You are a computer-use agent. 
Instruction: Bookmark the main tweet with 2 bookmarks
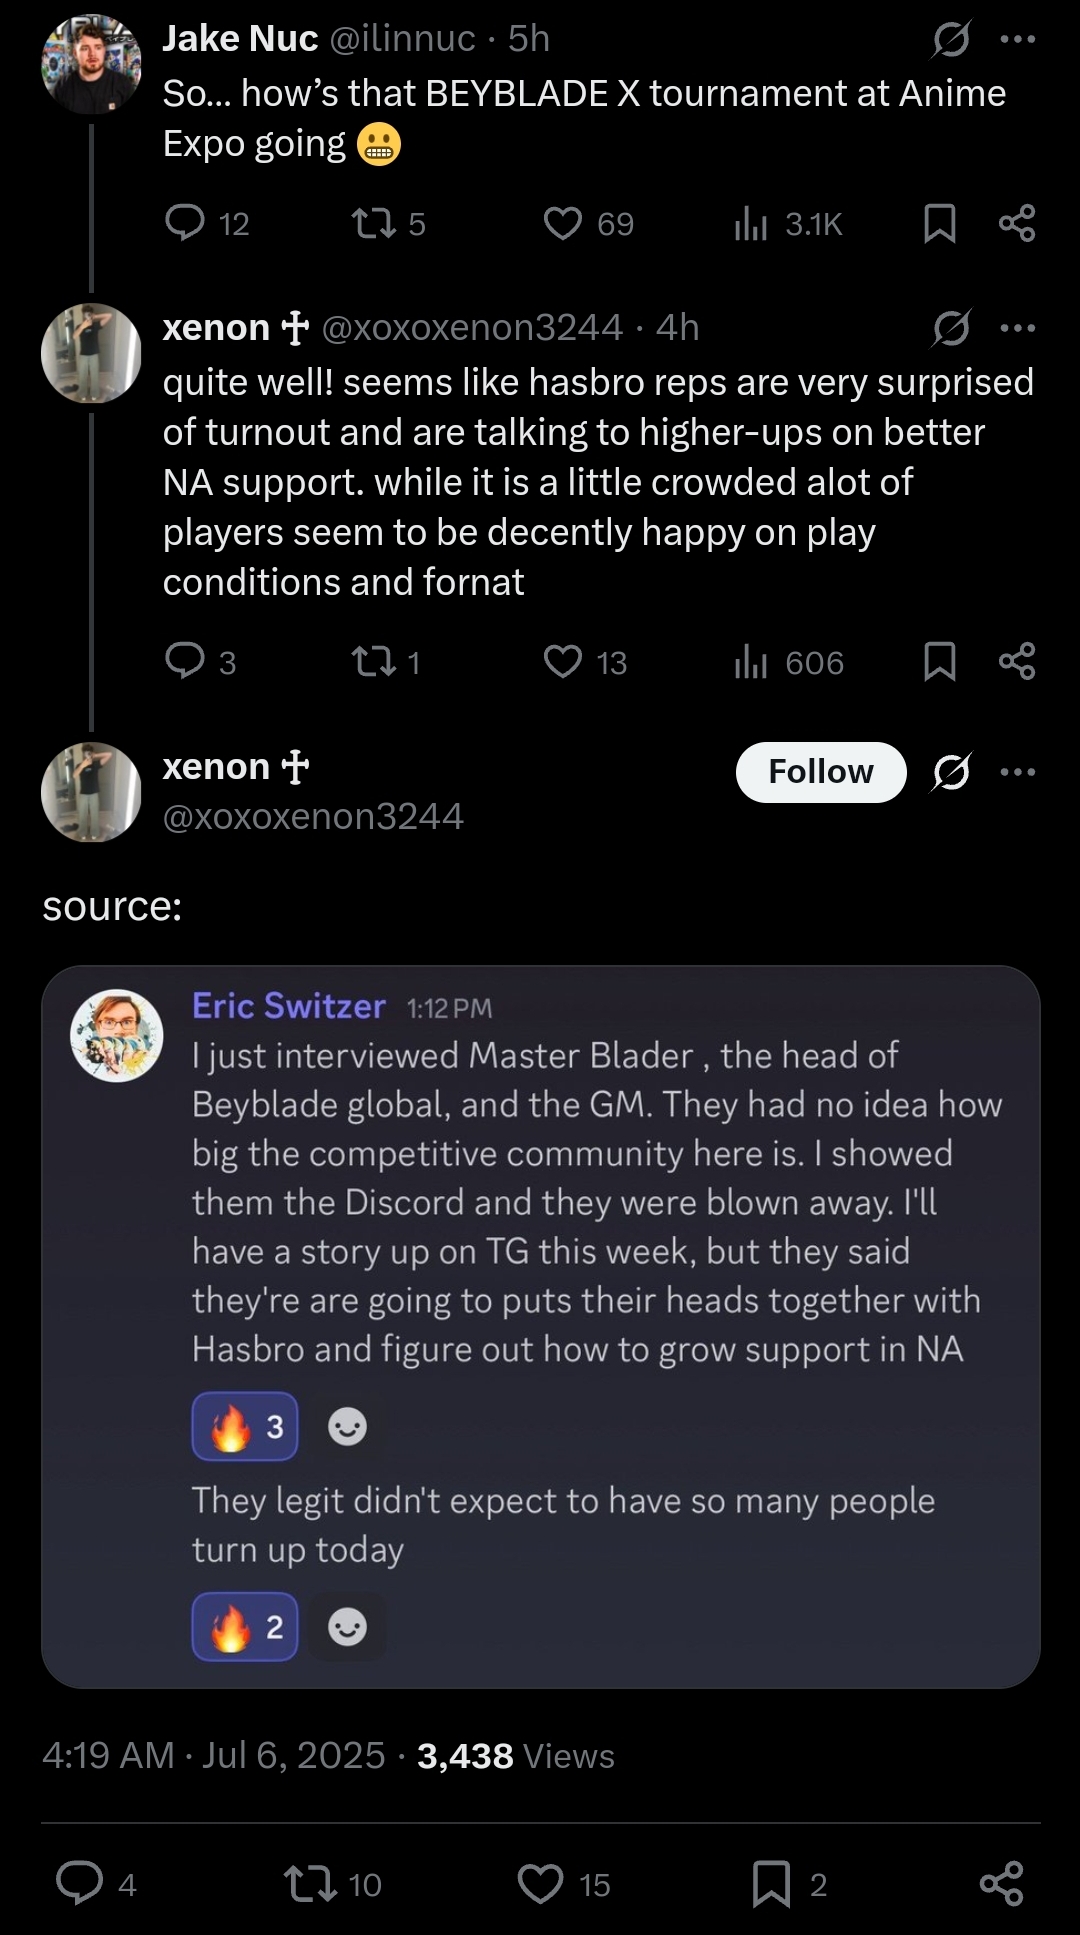tap(771, 1884)
